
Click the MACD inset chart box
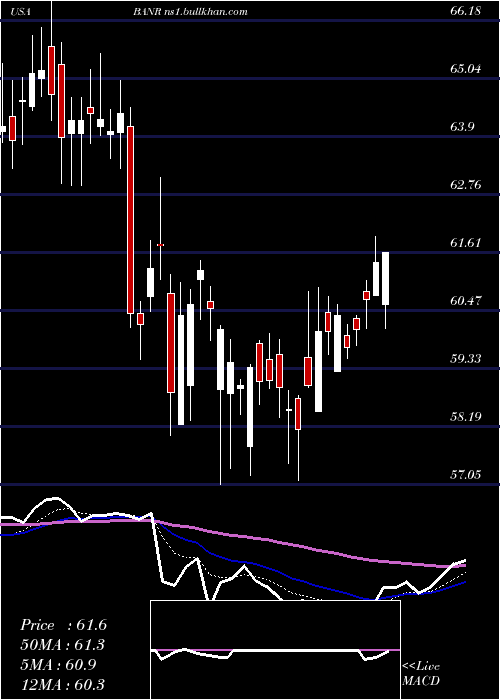click(275, 650)
